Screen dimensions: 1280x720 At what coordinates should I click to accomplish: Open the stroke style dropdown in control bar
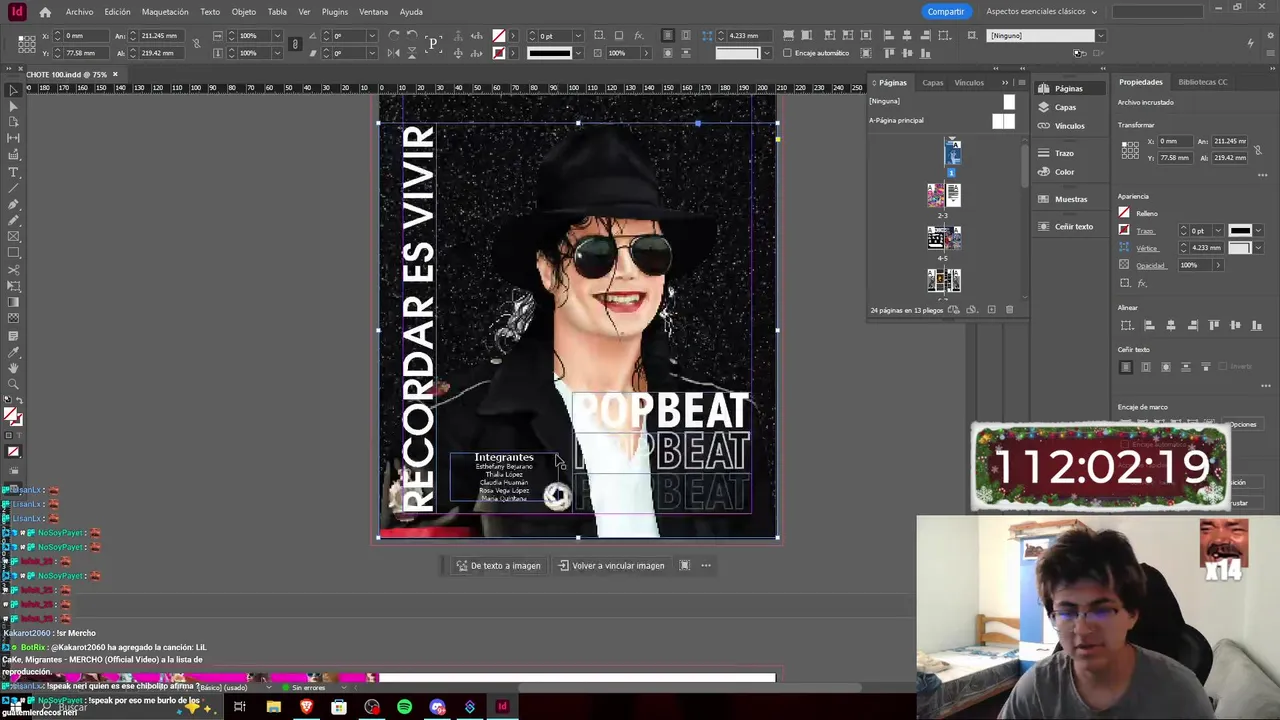pos(578,53)
